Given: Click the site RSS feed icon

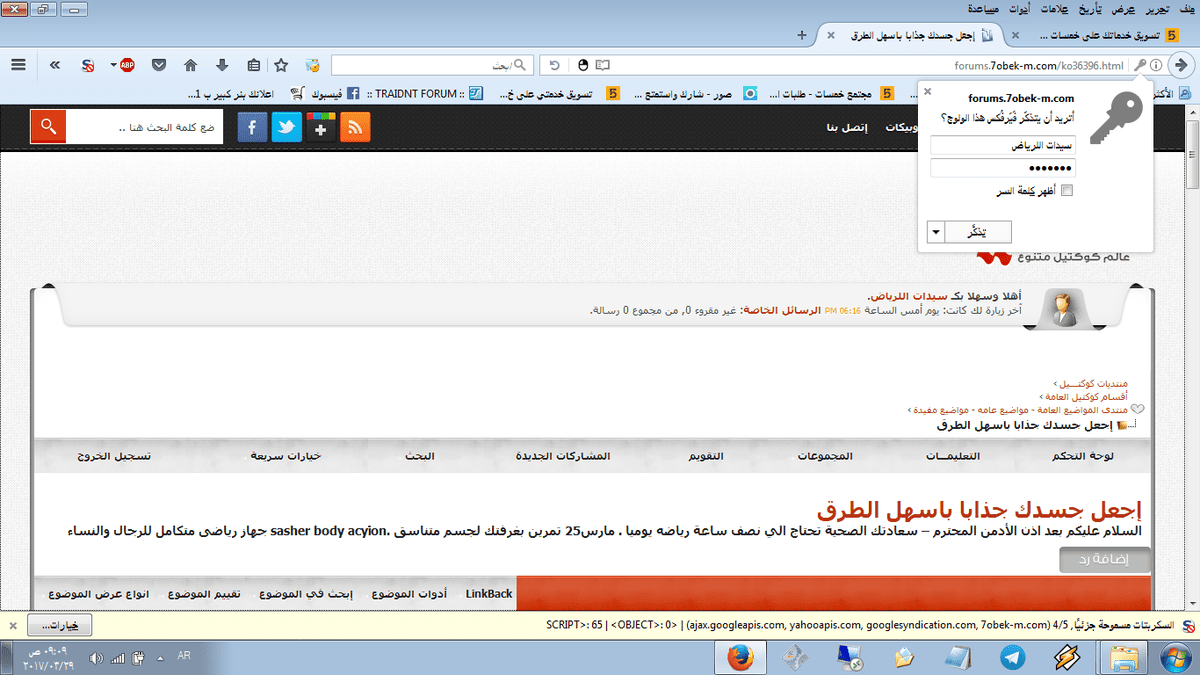Looking at the screenshot, I should point(356,128).
